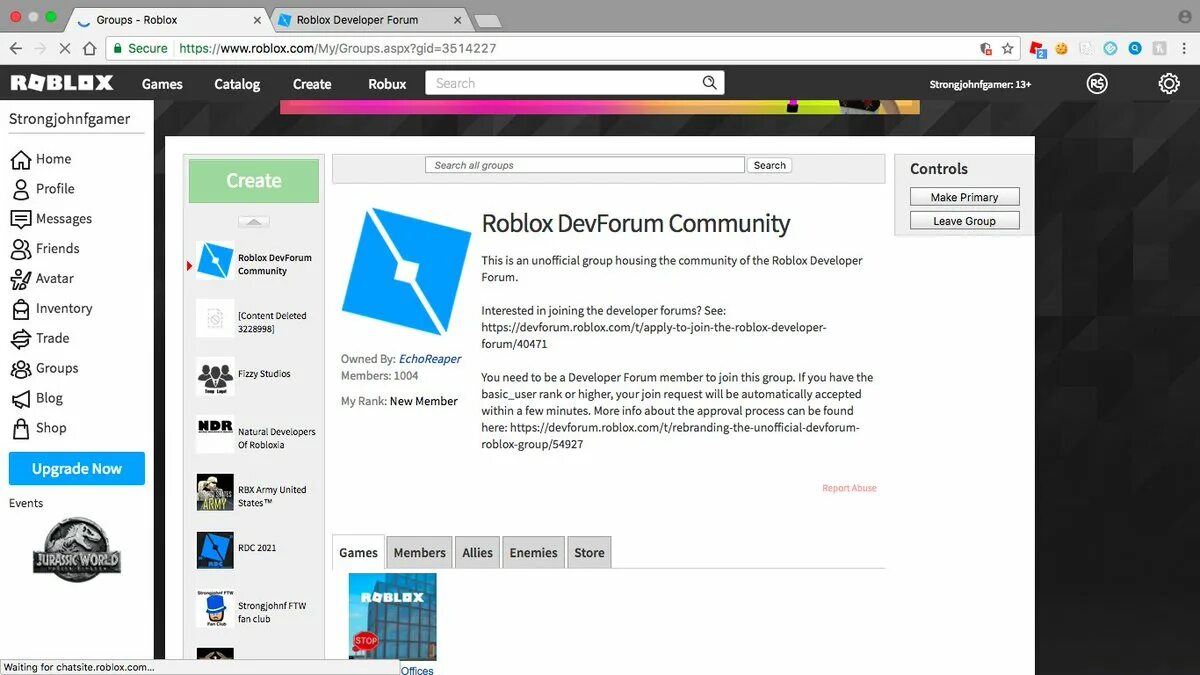Image resolution: width=1200 pixels, height=675 pixels.
Task: Open the browser home page icon
Action: [x=89, y=48]
